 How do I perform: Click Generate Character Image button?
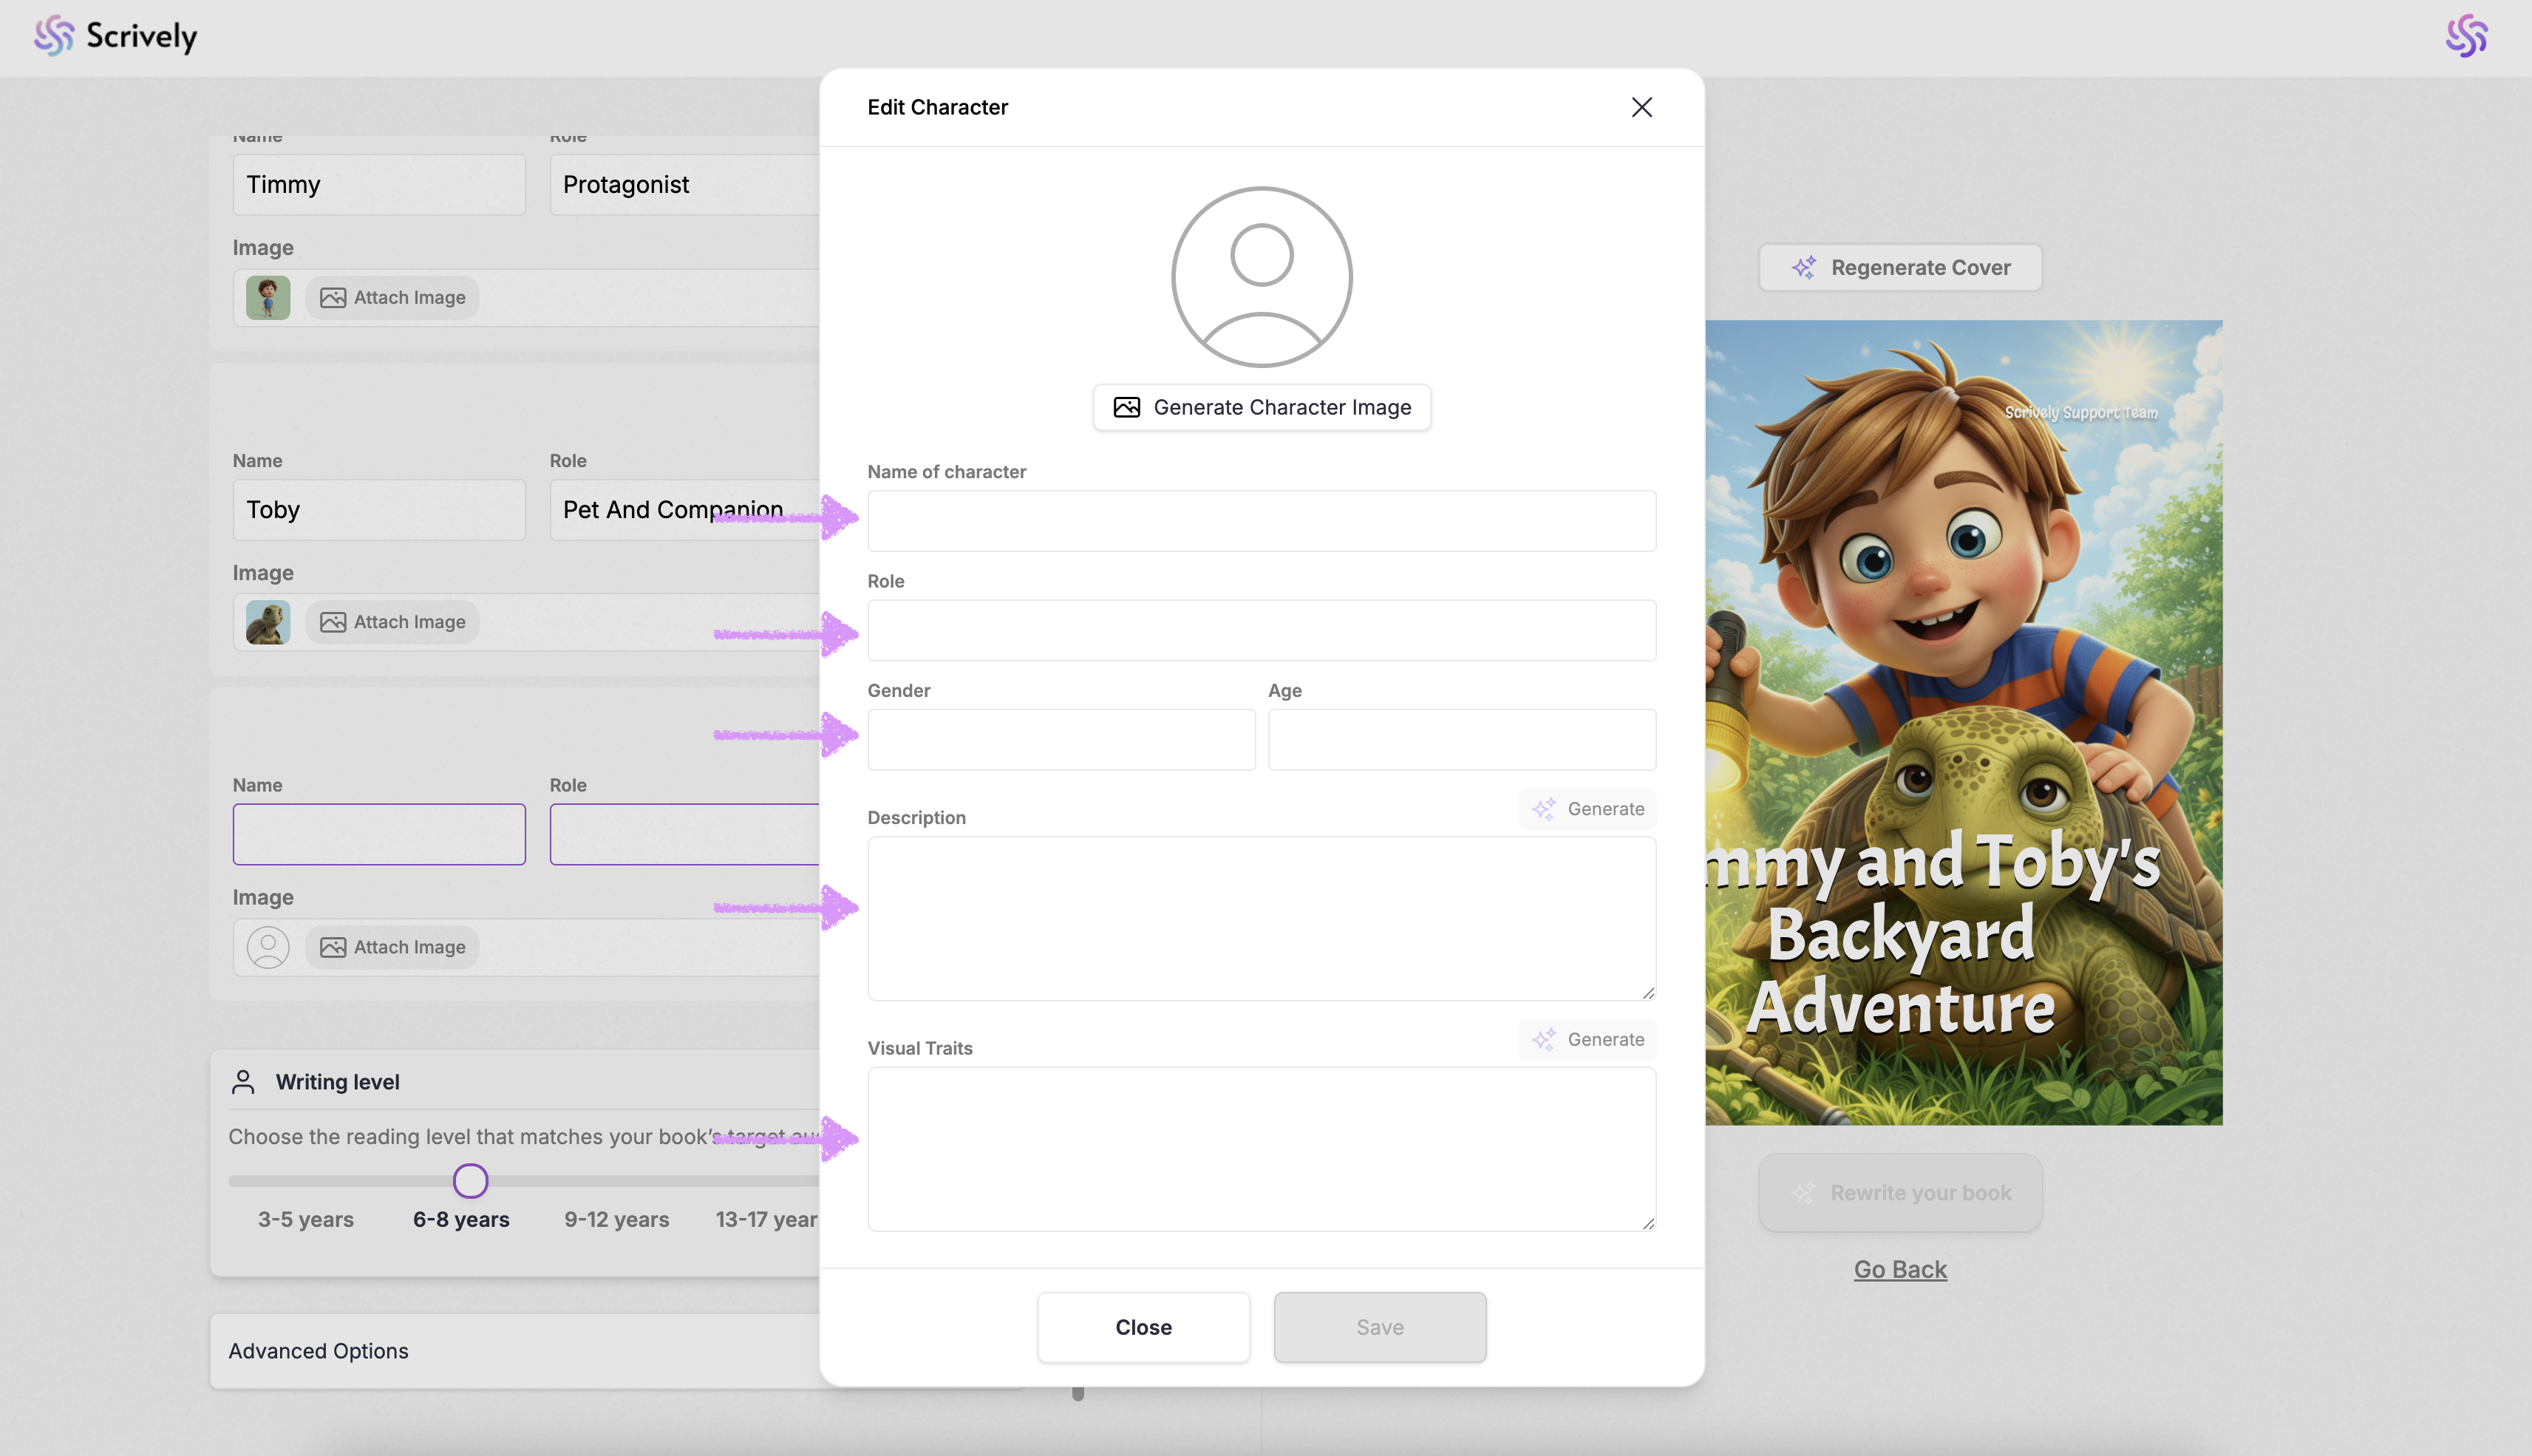point(1261,407)
